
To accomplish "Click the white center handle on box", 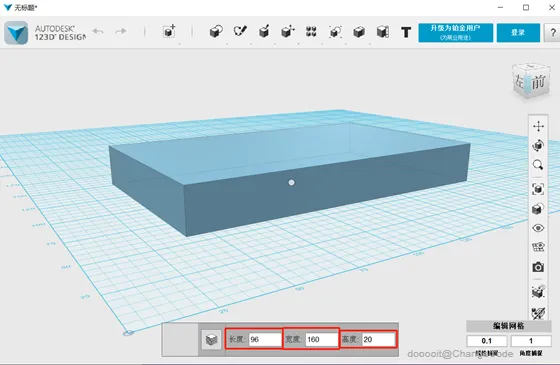I will coord(291,182).
